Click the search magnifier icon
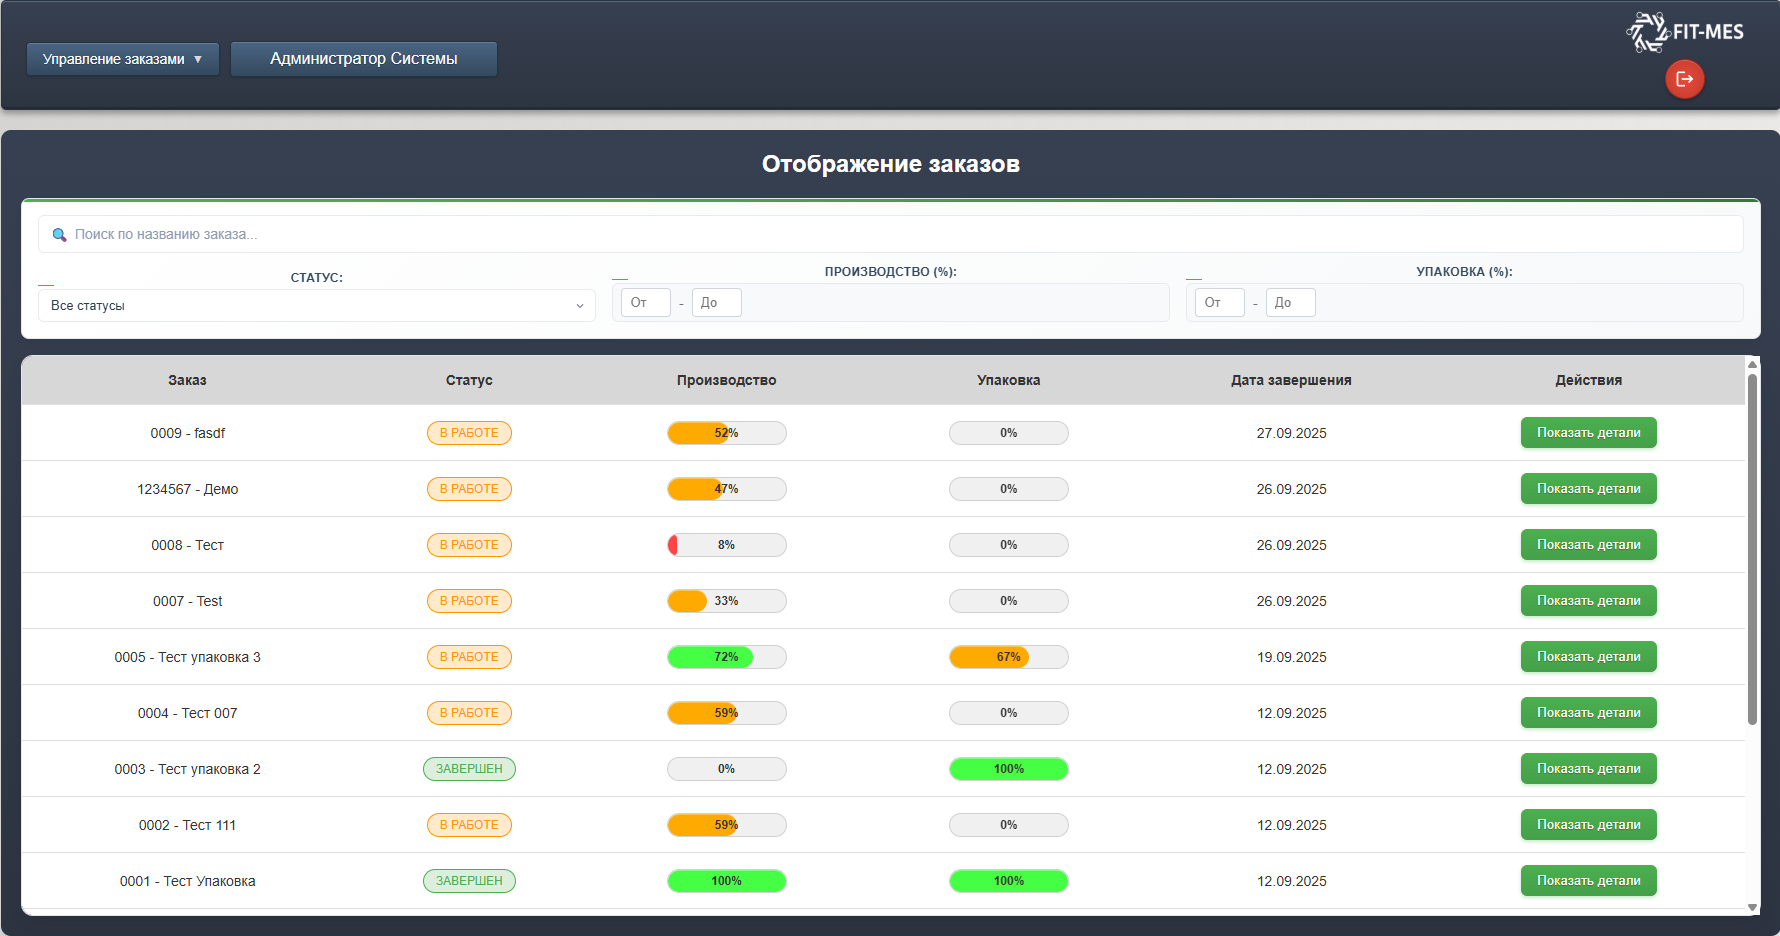 click(x=59, y=235)
